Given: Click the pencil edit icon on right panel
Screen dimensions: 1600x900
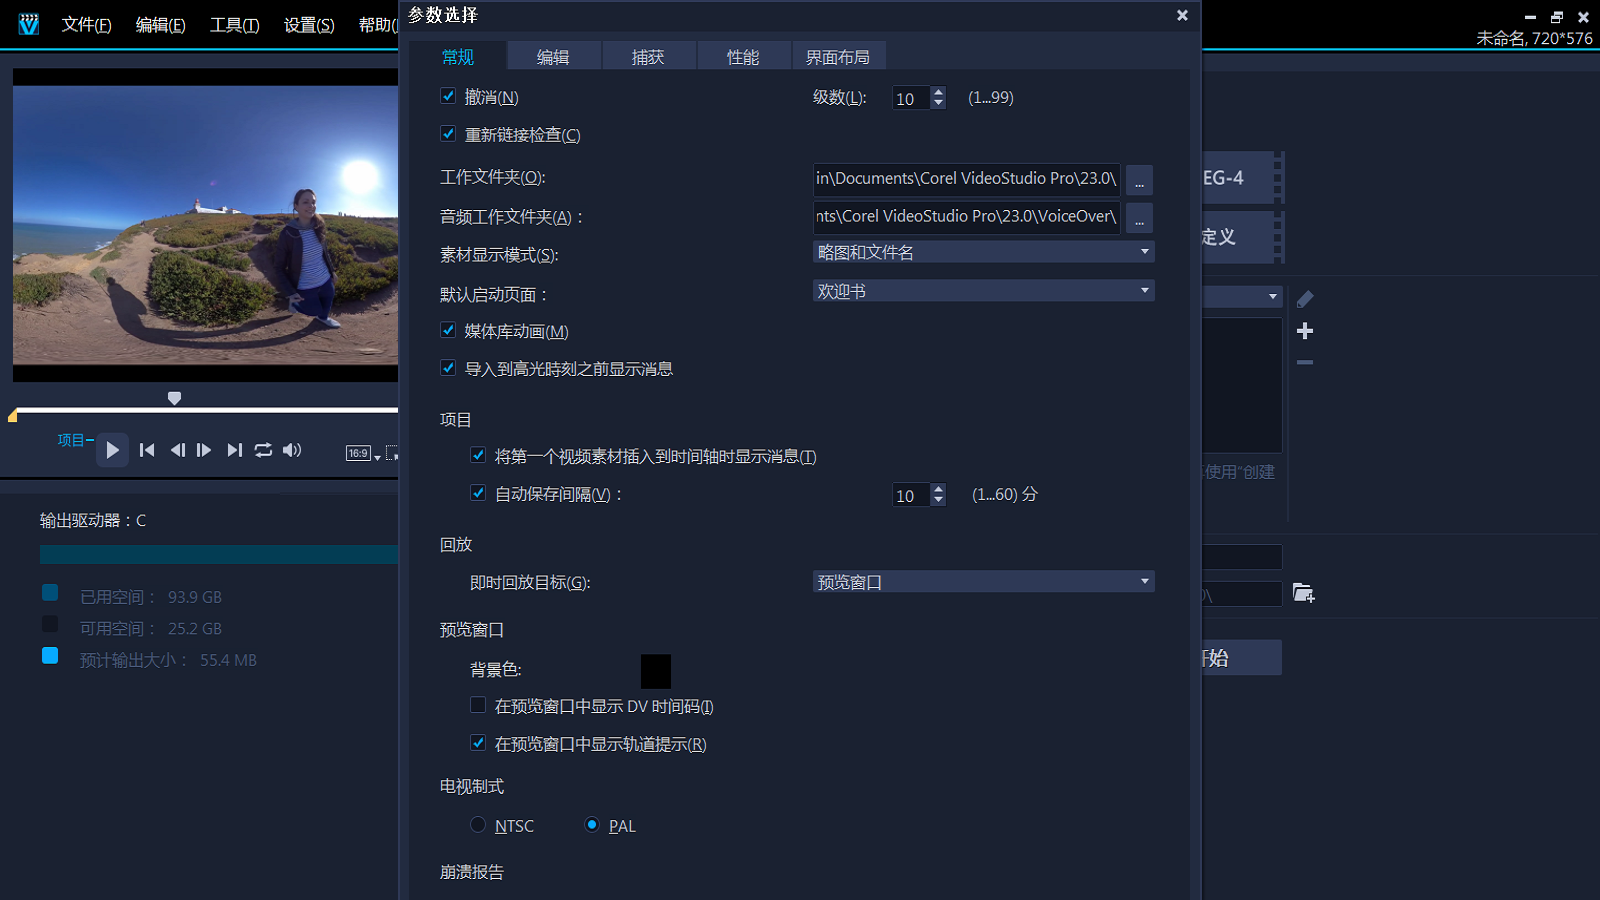Looking at the screenshot, I should pyautogui.click(x=1305, y=297).
